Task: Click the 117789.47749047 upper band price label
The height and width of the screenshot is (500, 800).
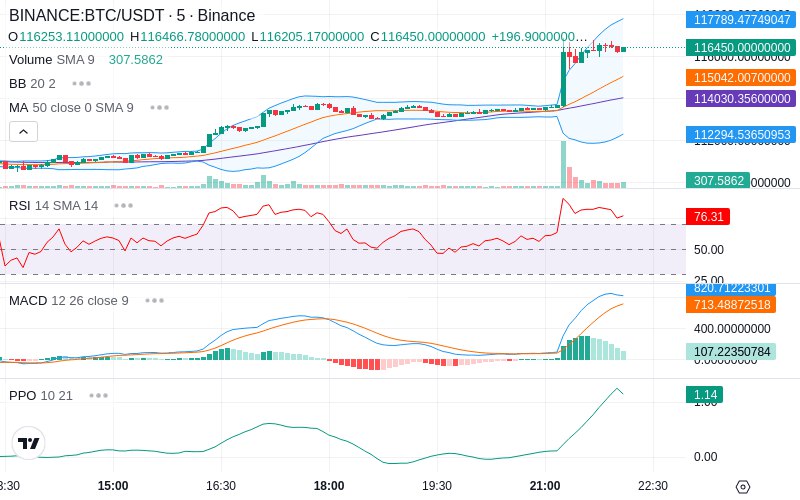Action: click(741, 20)
